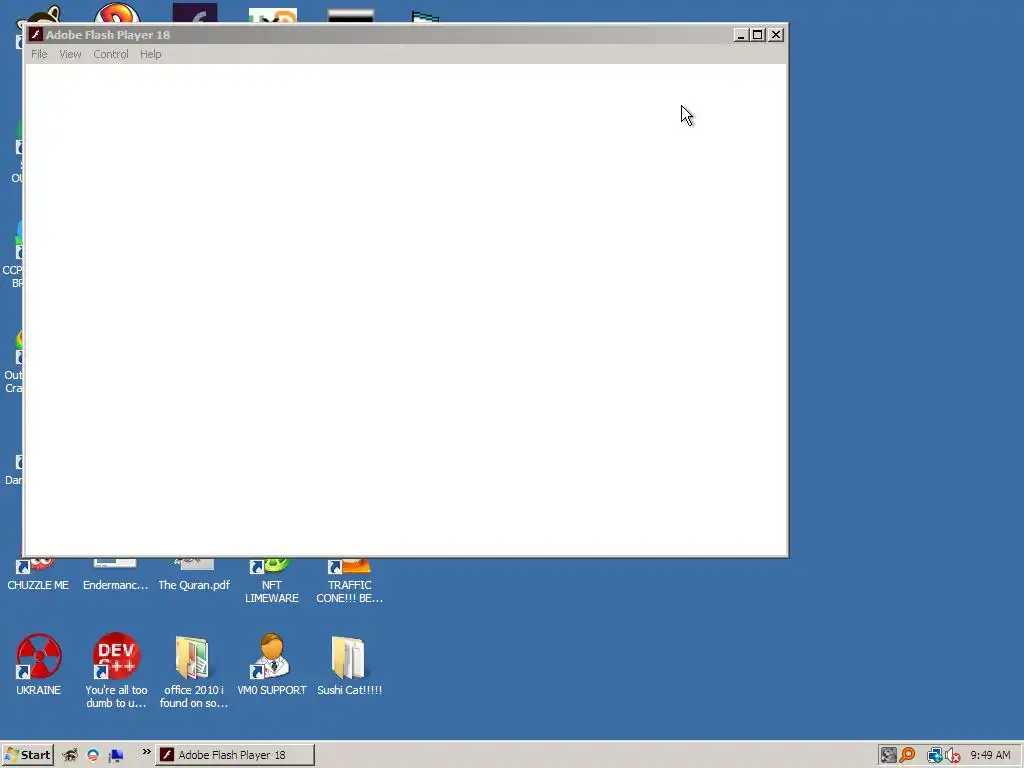
Task: Click the muted volume tray icon
Action: (953, 756)
